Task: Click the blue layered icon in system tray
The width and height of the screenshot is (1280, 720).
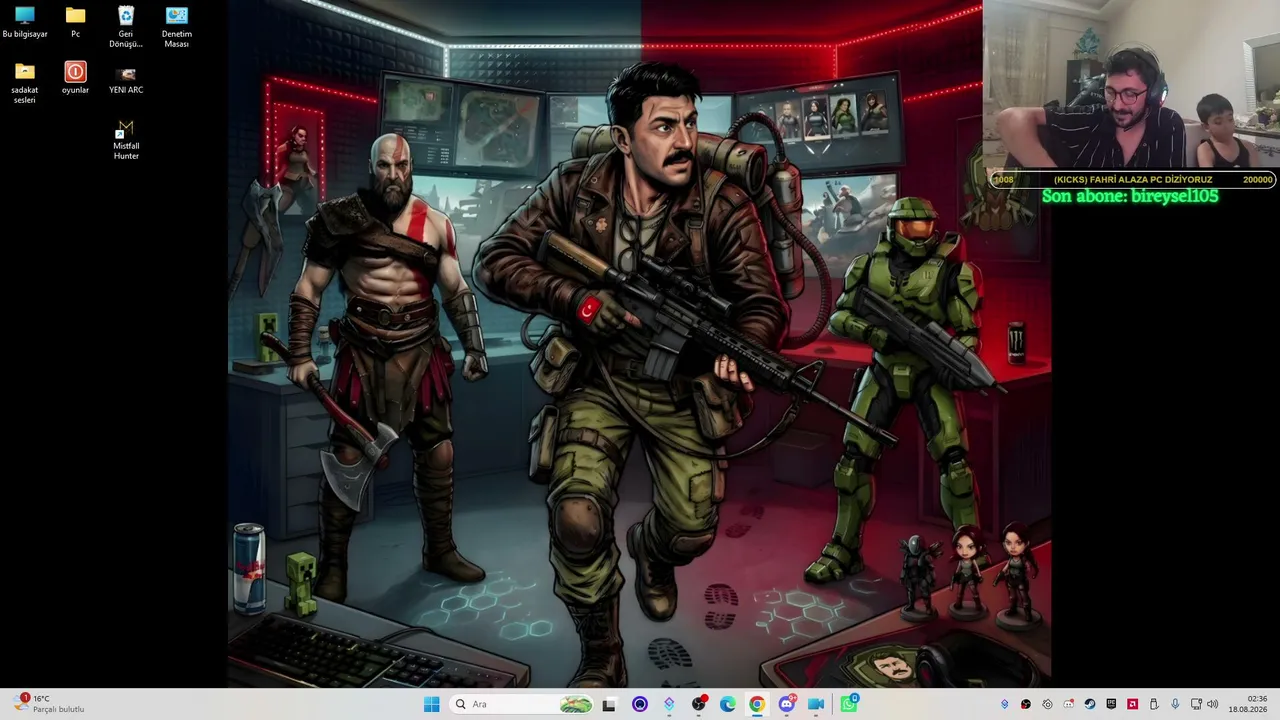Action: pyautogui.click(x=1005, y=704)
